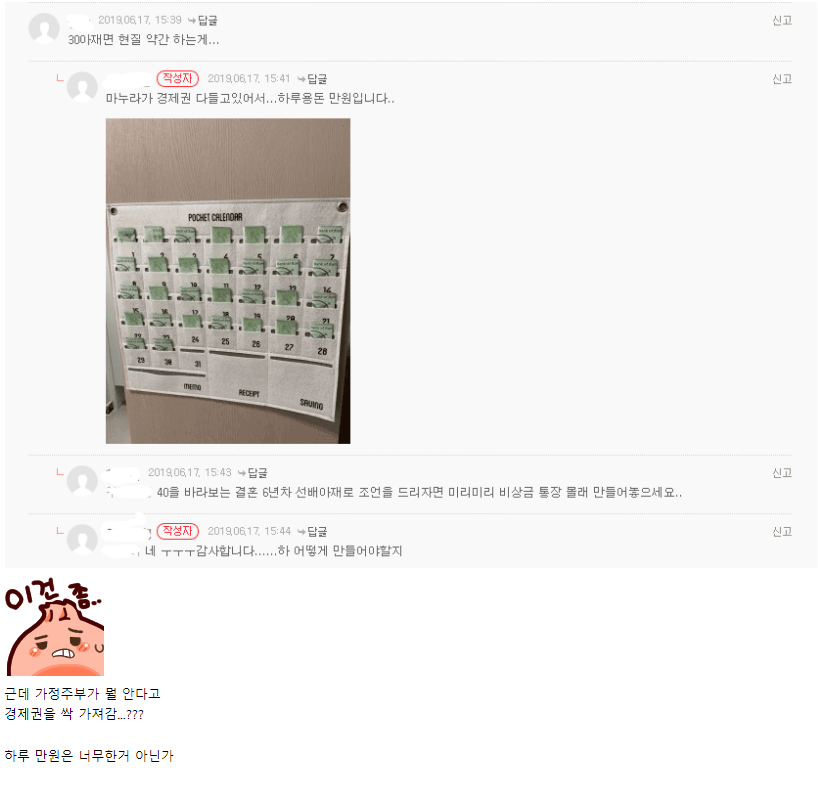Click the 15:43 comment timestamp
Image resolution: width=818 pixels, height=793 pixels.
189,472
